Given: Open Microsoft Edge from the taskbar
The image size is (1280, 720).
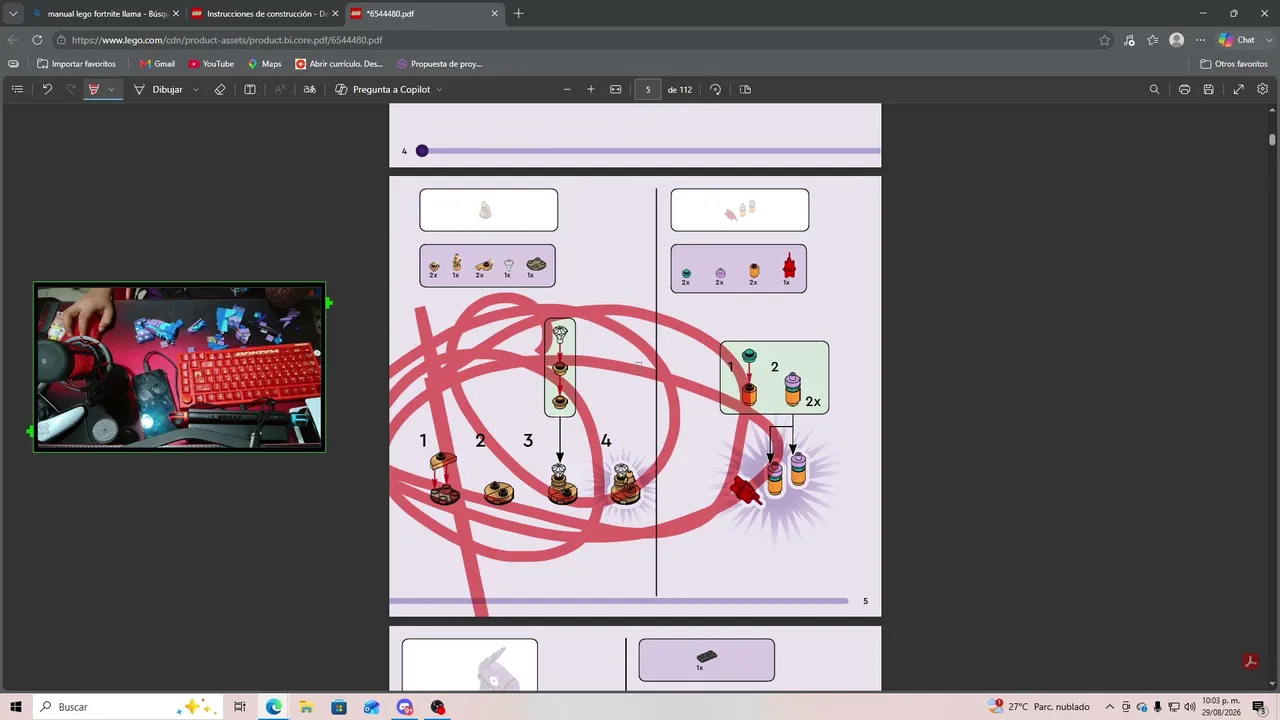Looking at the screenshot, I should pos(273,707).
